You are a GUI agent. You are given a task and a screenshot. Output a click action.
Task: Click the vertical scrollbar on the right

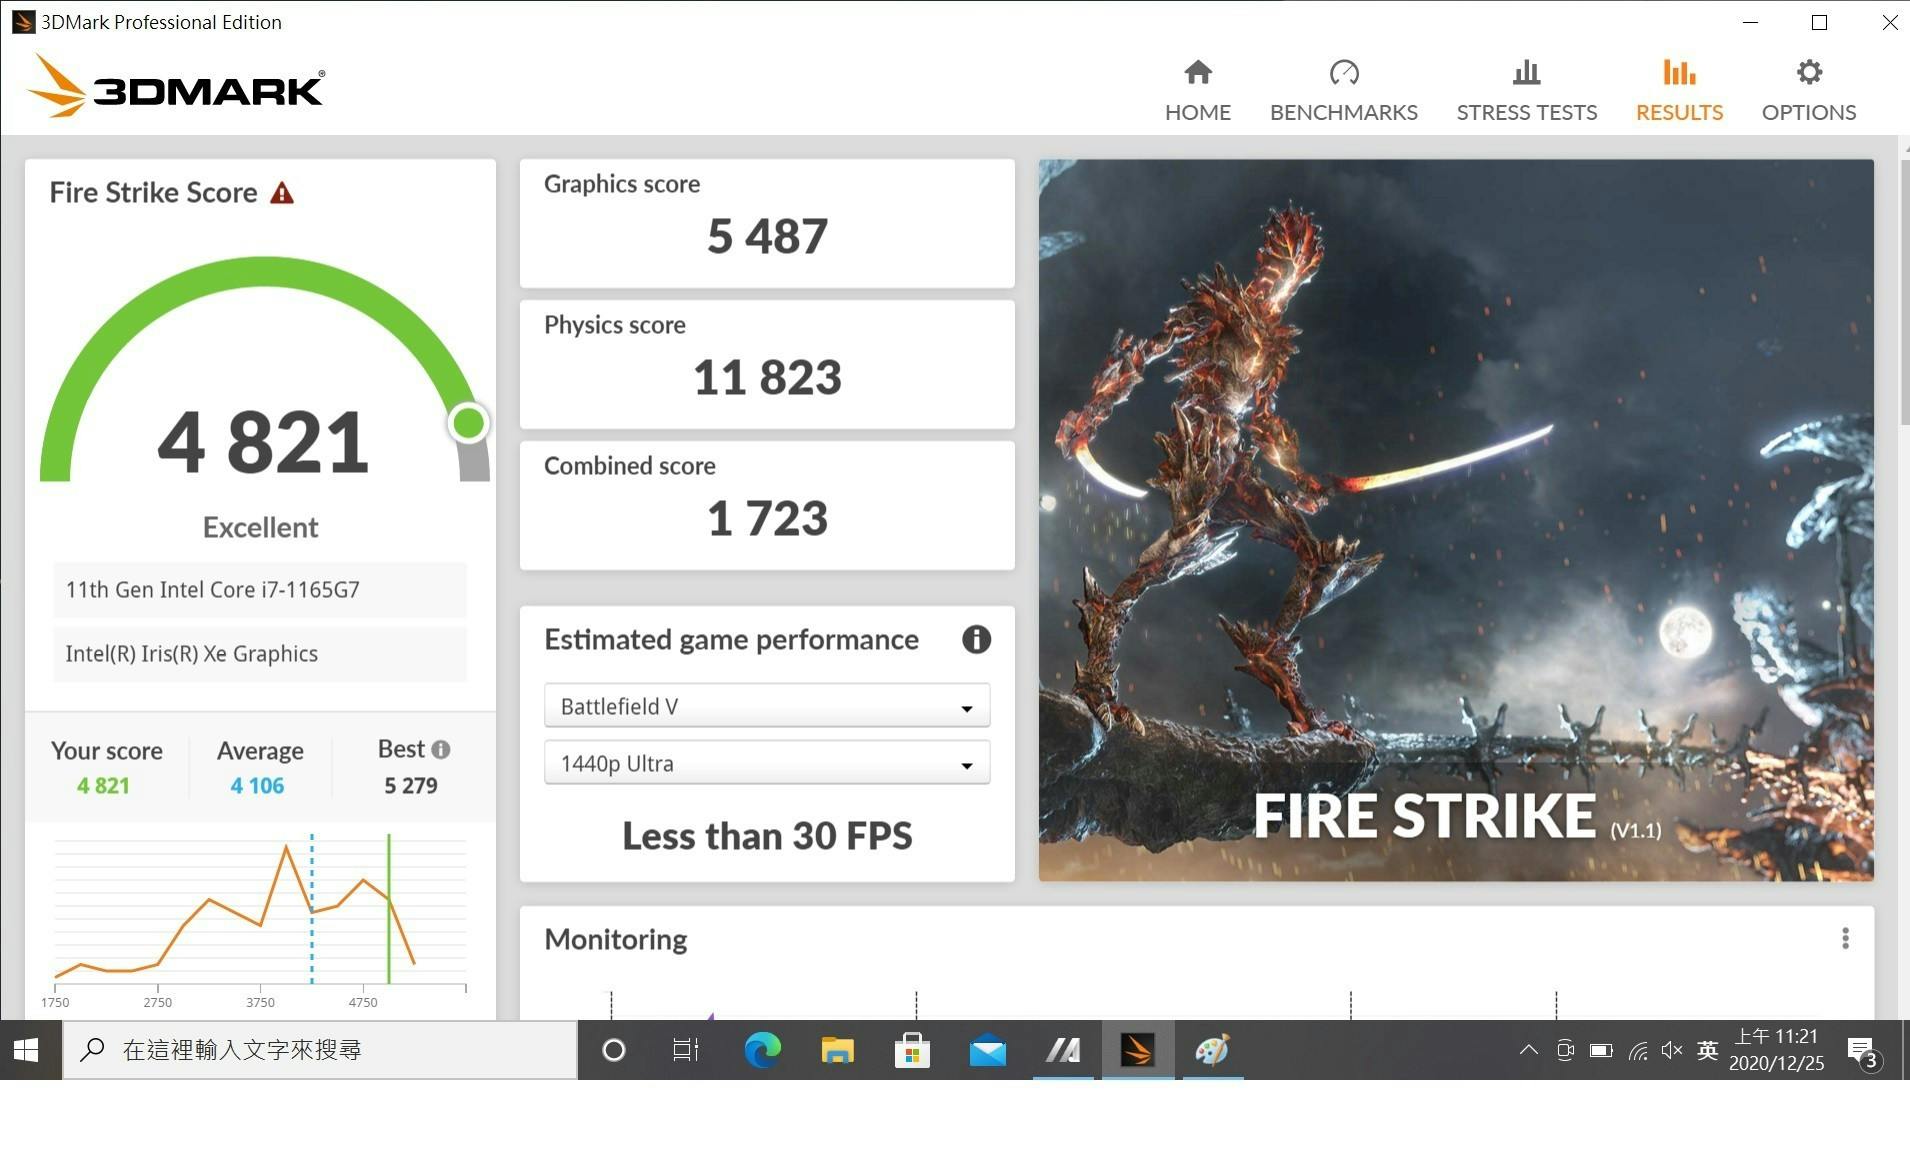click(1903, 290)
